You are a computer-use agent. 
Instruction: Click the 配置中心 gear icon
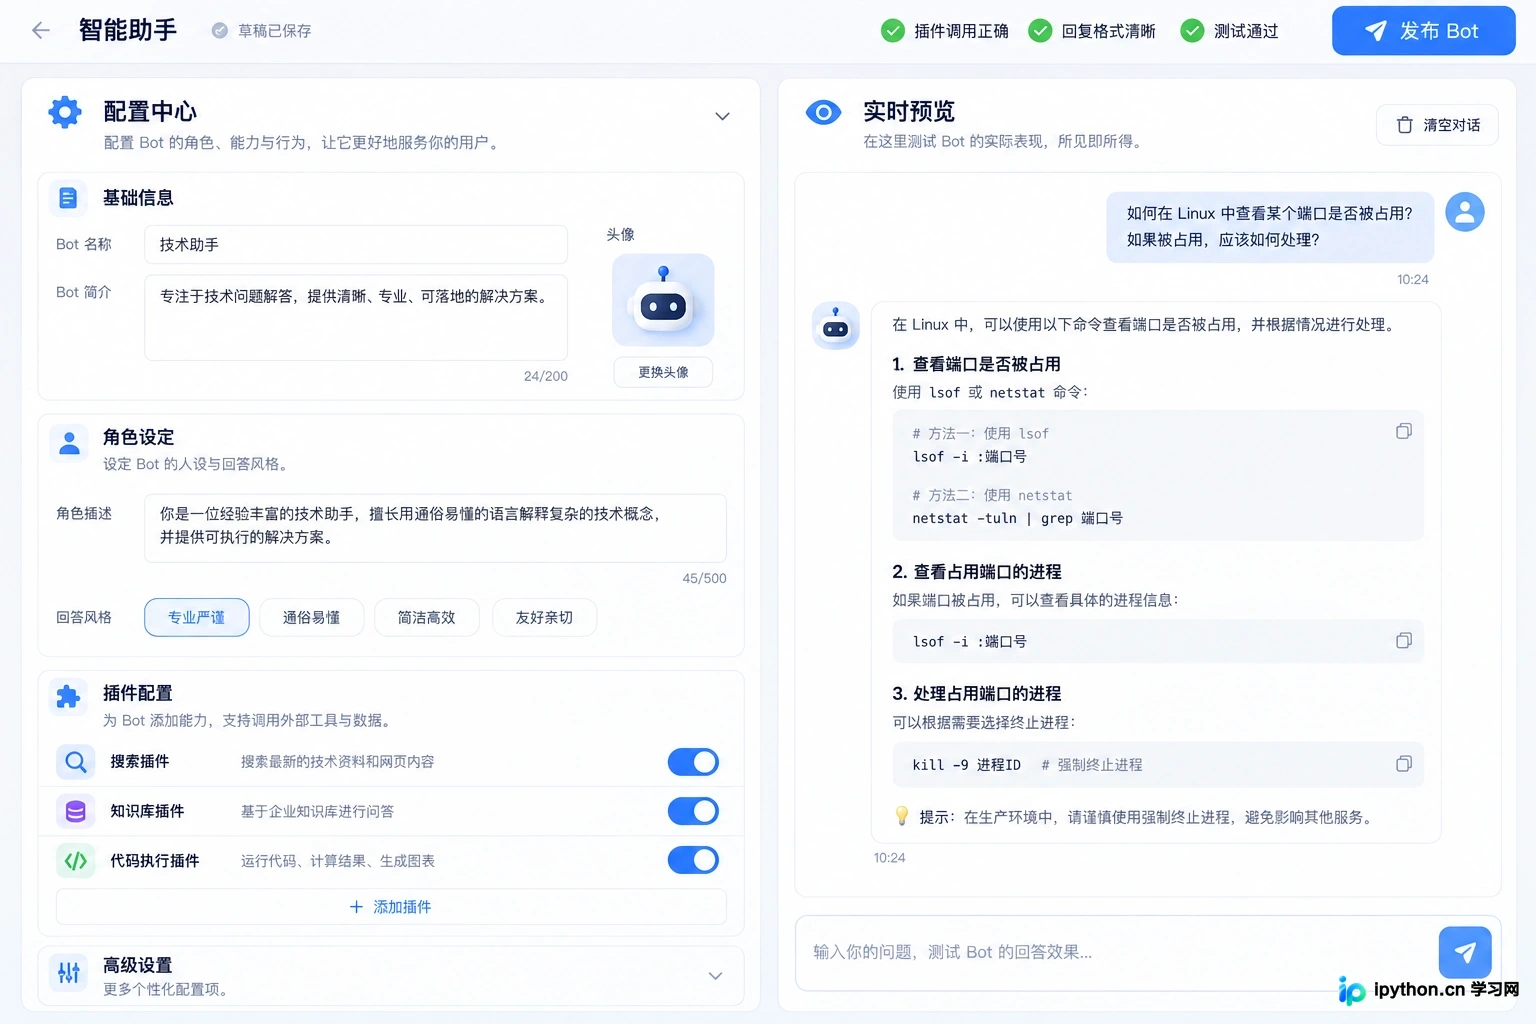[65, 112]
